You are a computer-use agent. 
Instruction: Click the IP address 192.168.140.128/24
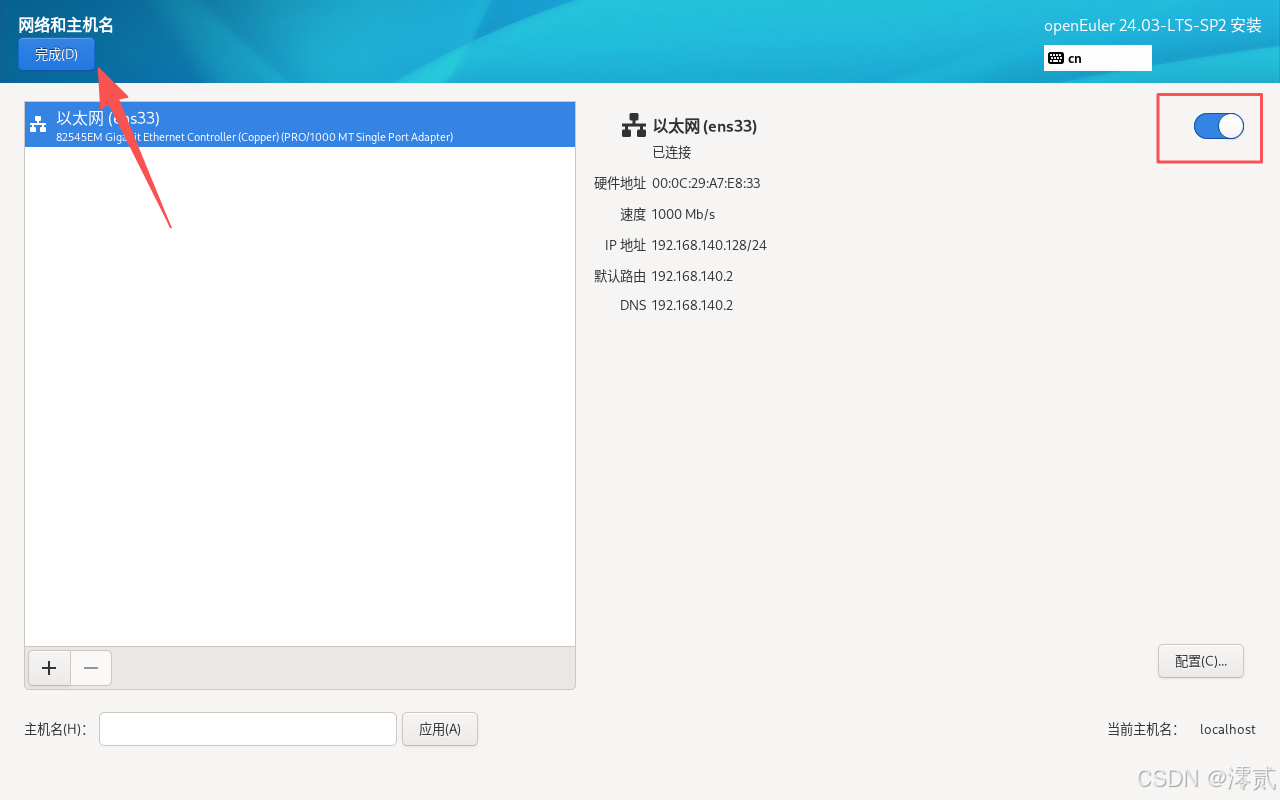coord(709,245)
